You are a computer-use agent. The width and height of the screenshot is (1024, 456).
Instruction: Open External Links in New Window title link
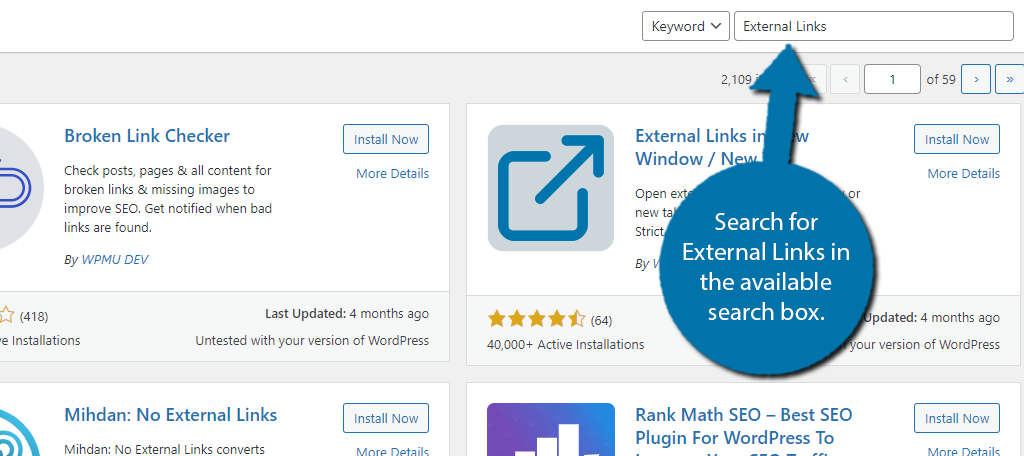tap(722, 147)
